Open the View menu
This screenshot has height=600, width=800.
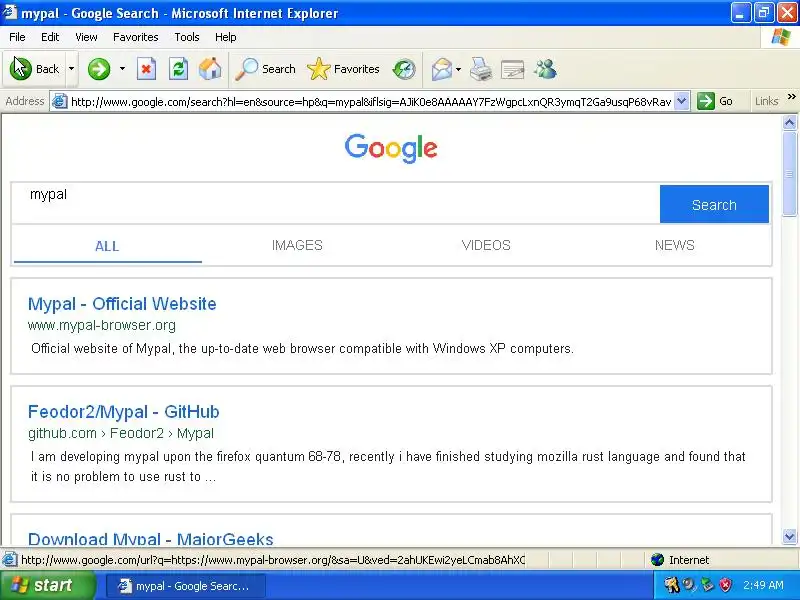(86, 37)
